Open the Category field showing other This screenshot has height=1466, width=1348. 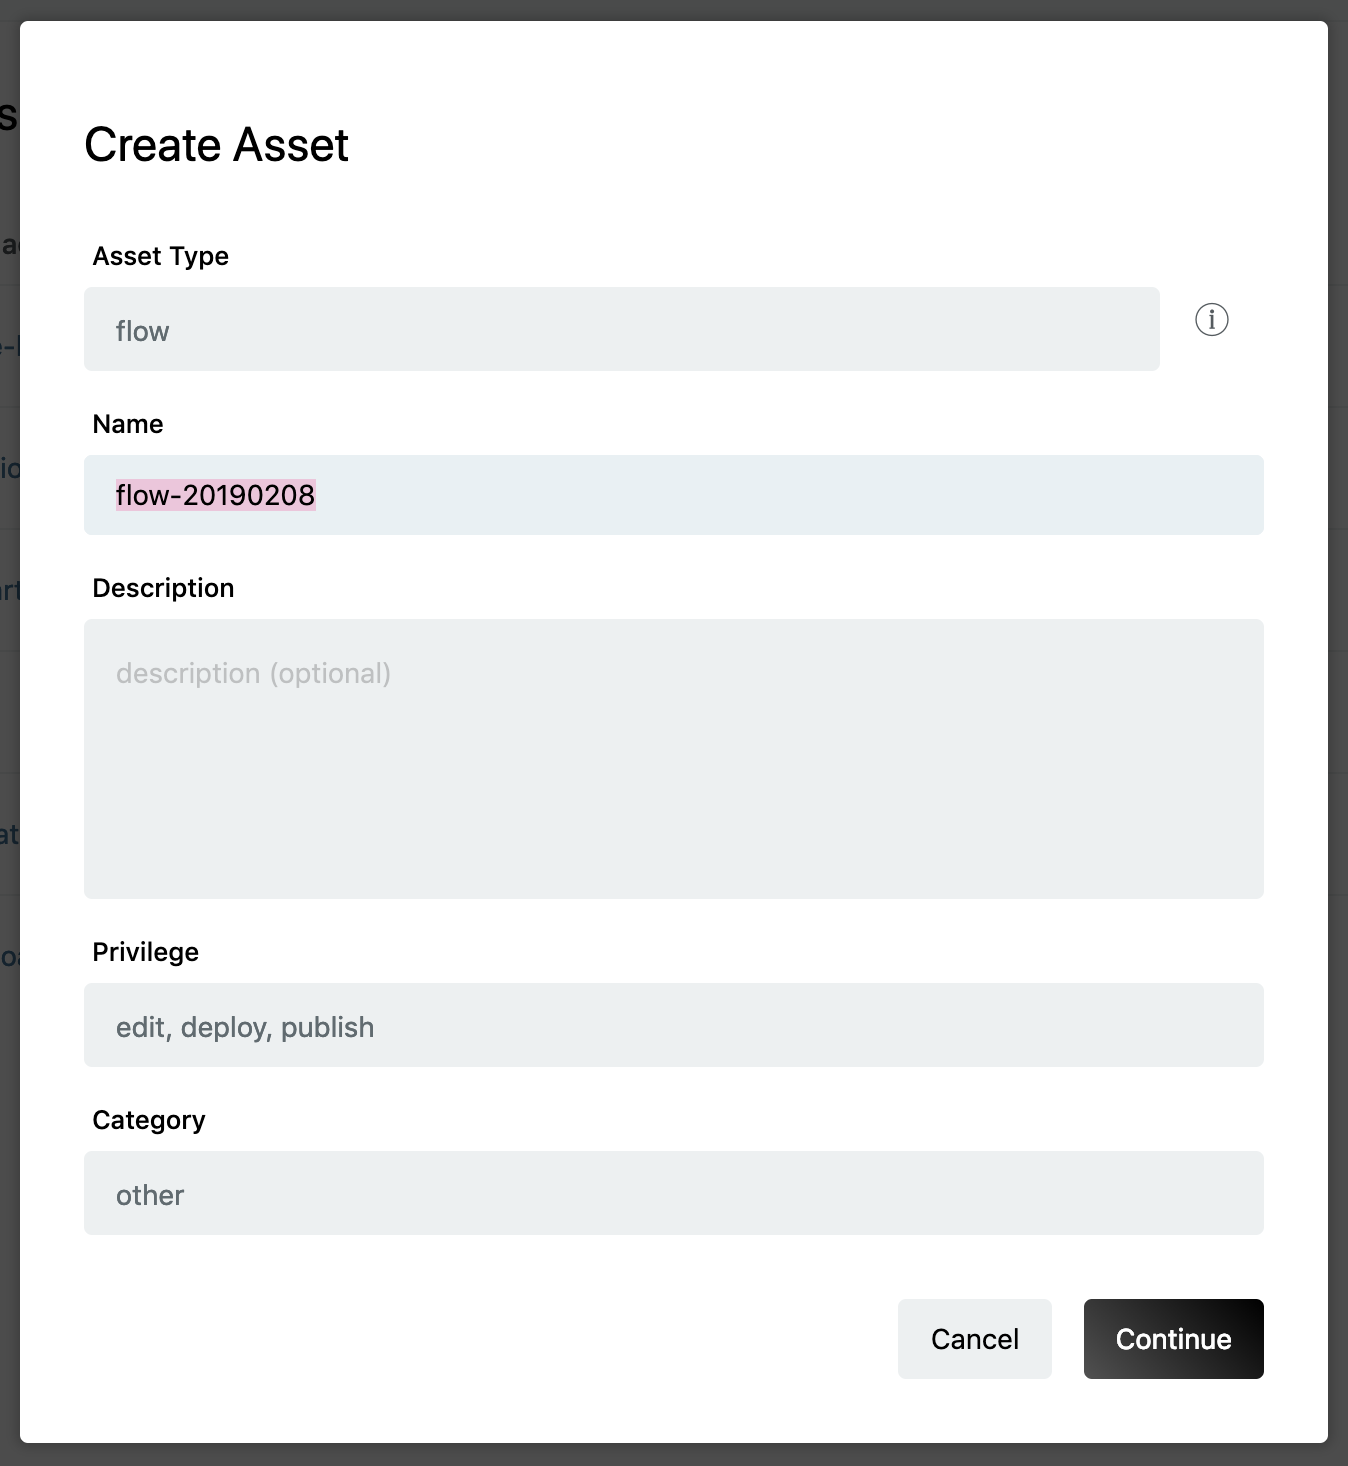coord(673,1193)
